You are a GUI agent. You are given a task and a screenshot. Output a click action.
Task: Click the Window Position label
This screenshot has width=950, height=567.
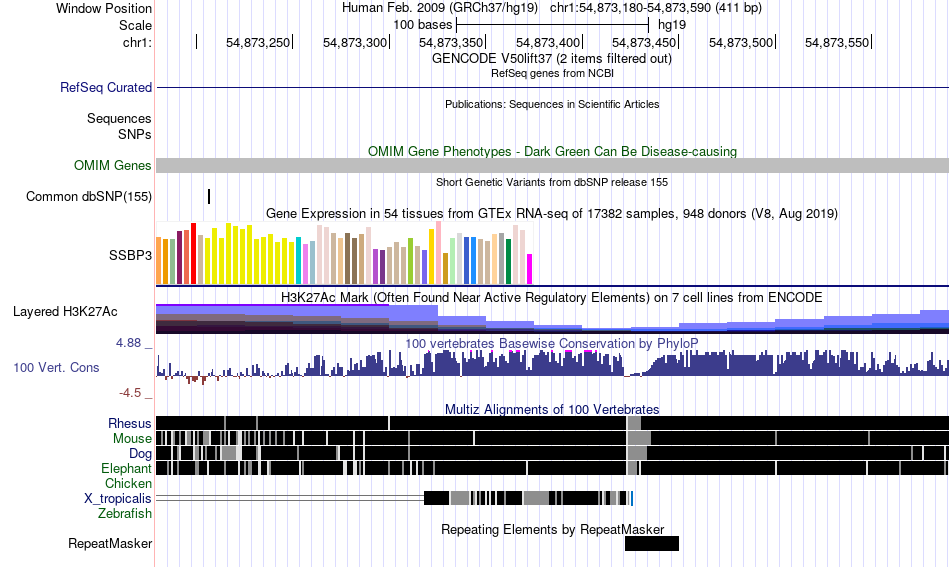pyautogui.click(x=104, y=8)
